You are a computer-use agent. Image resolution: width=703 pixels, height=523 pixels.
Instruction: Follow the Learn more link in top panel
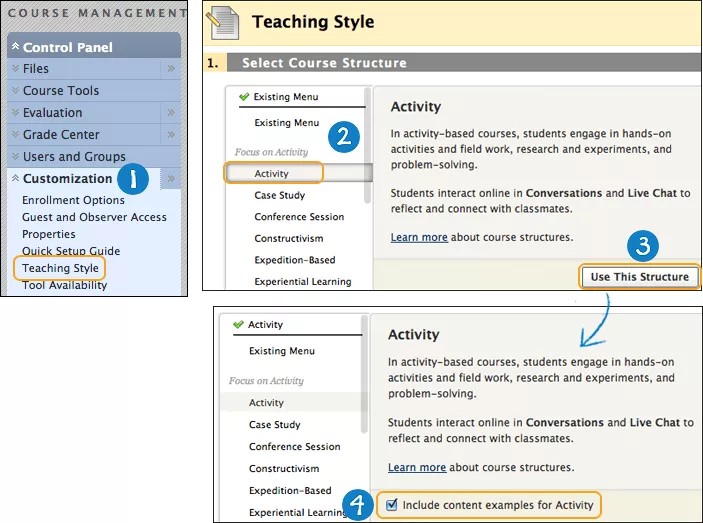418,237
